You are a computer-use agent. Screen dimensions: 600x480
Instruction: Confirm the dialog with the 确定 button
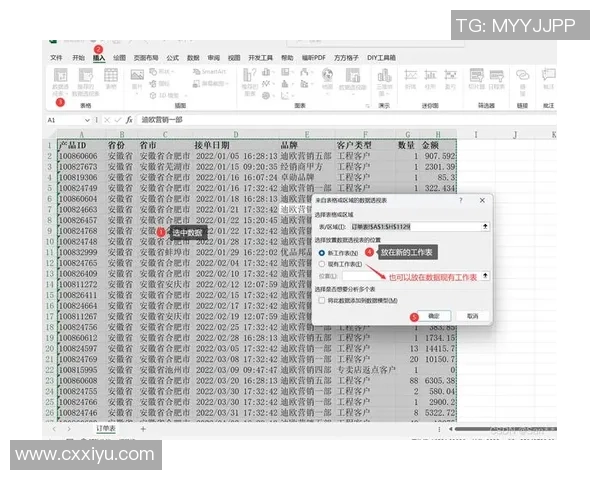[x=433, y=315]
